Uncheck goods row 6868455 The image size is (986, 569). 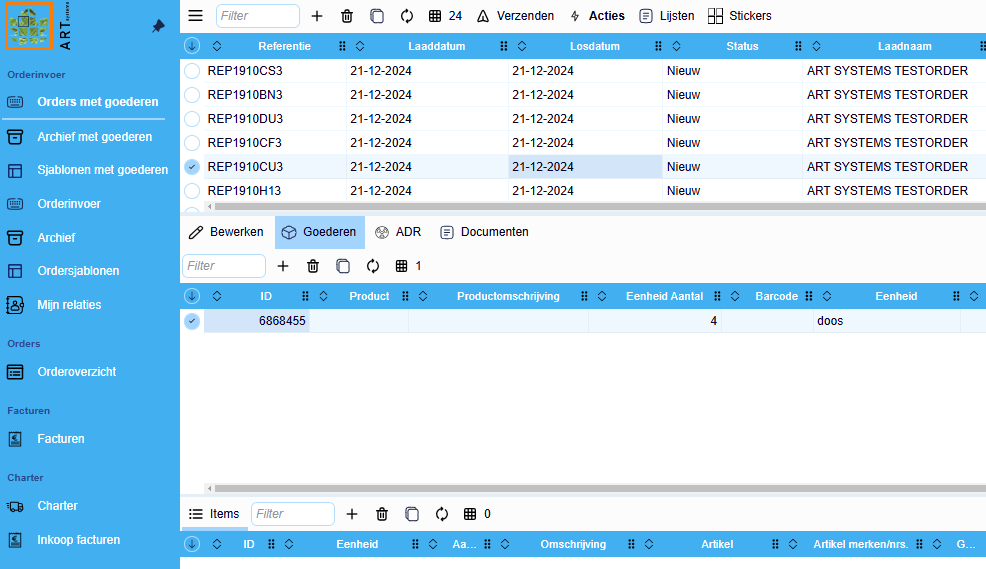pyautogui.click(x=192, y=321)
